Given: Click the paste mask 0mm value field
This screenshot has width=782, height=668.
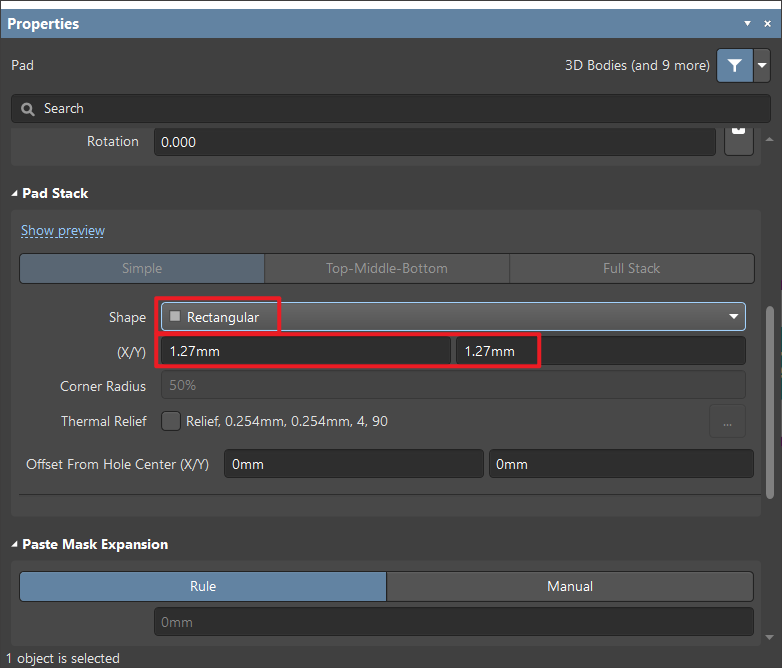Looking at the screenshot, I should click(x=453, y=622).
